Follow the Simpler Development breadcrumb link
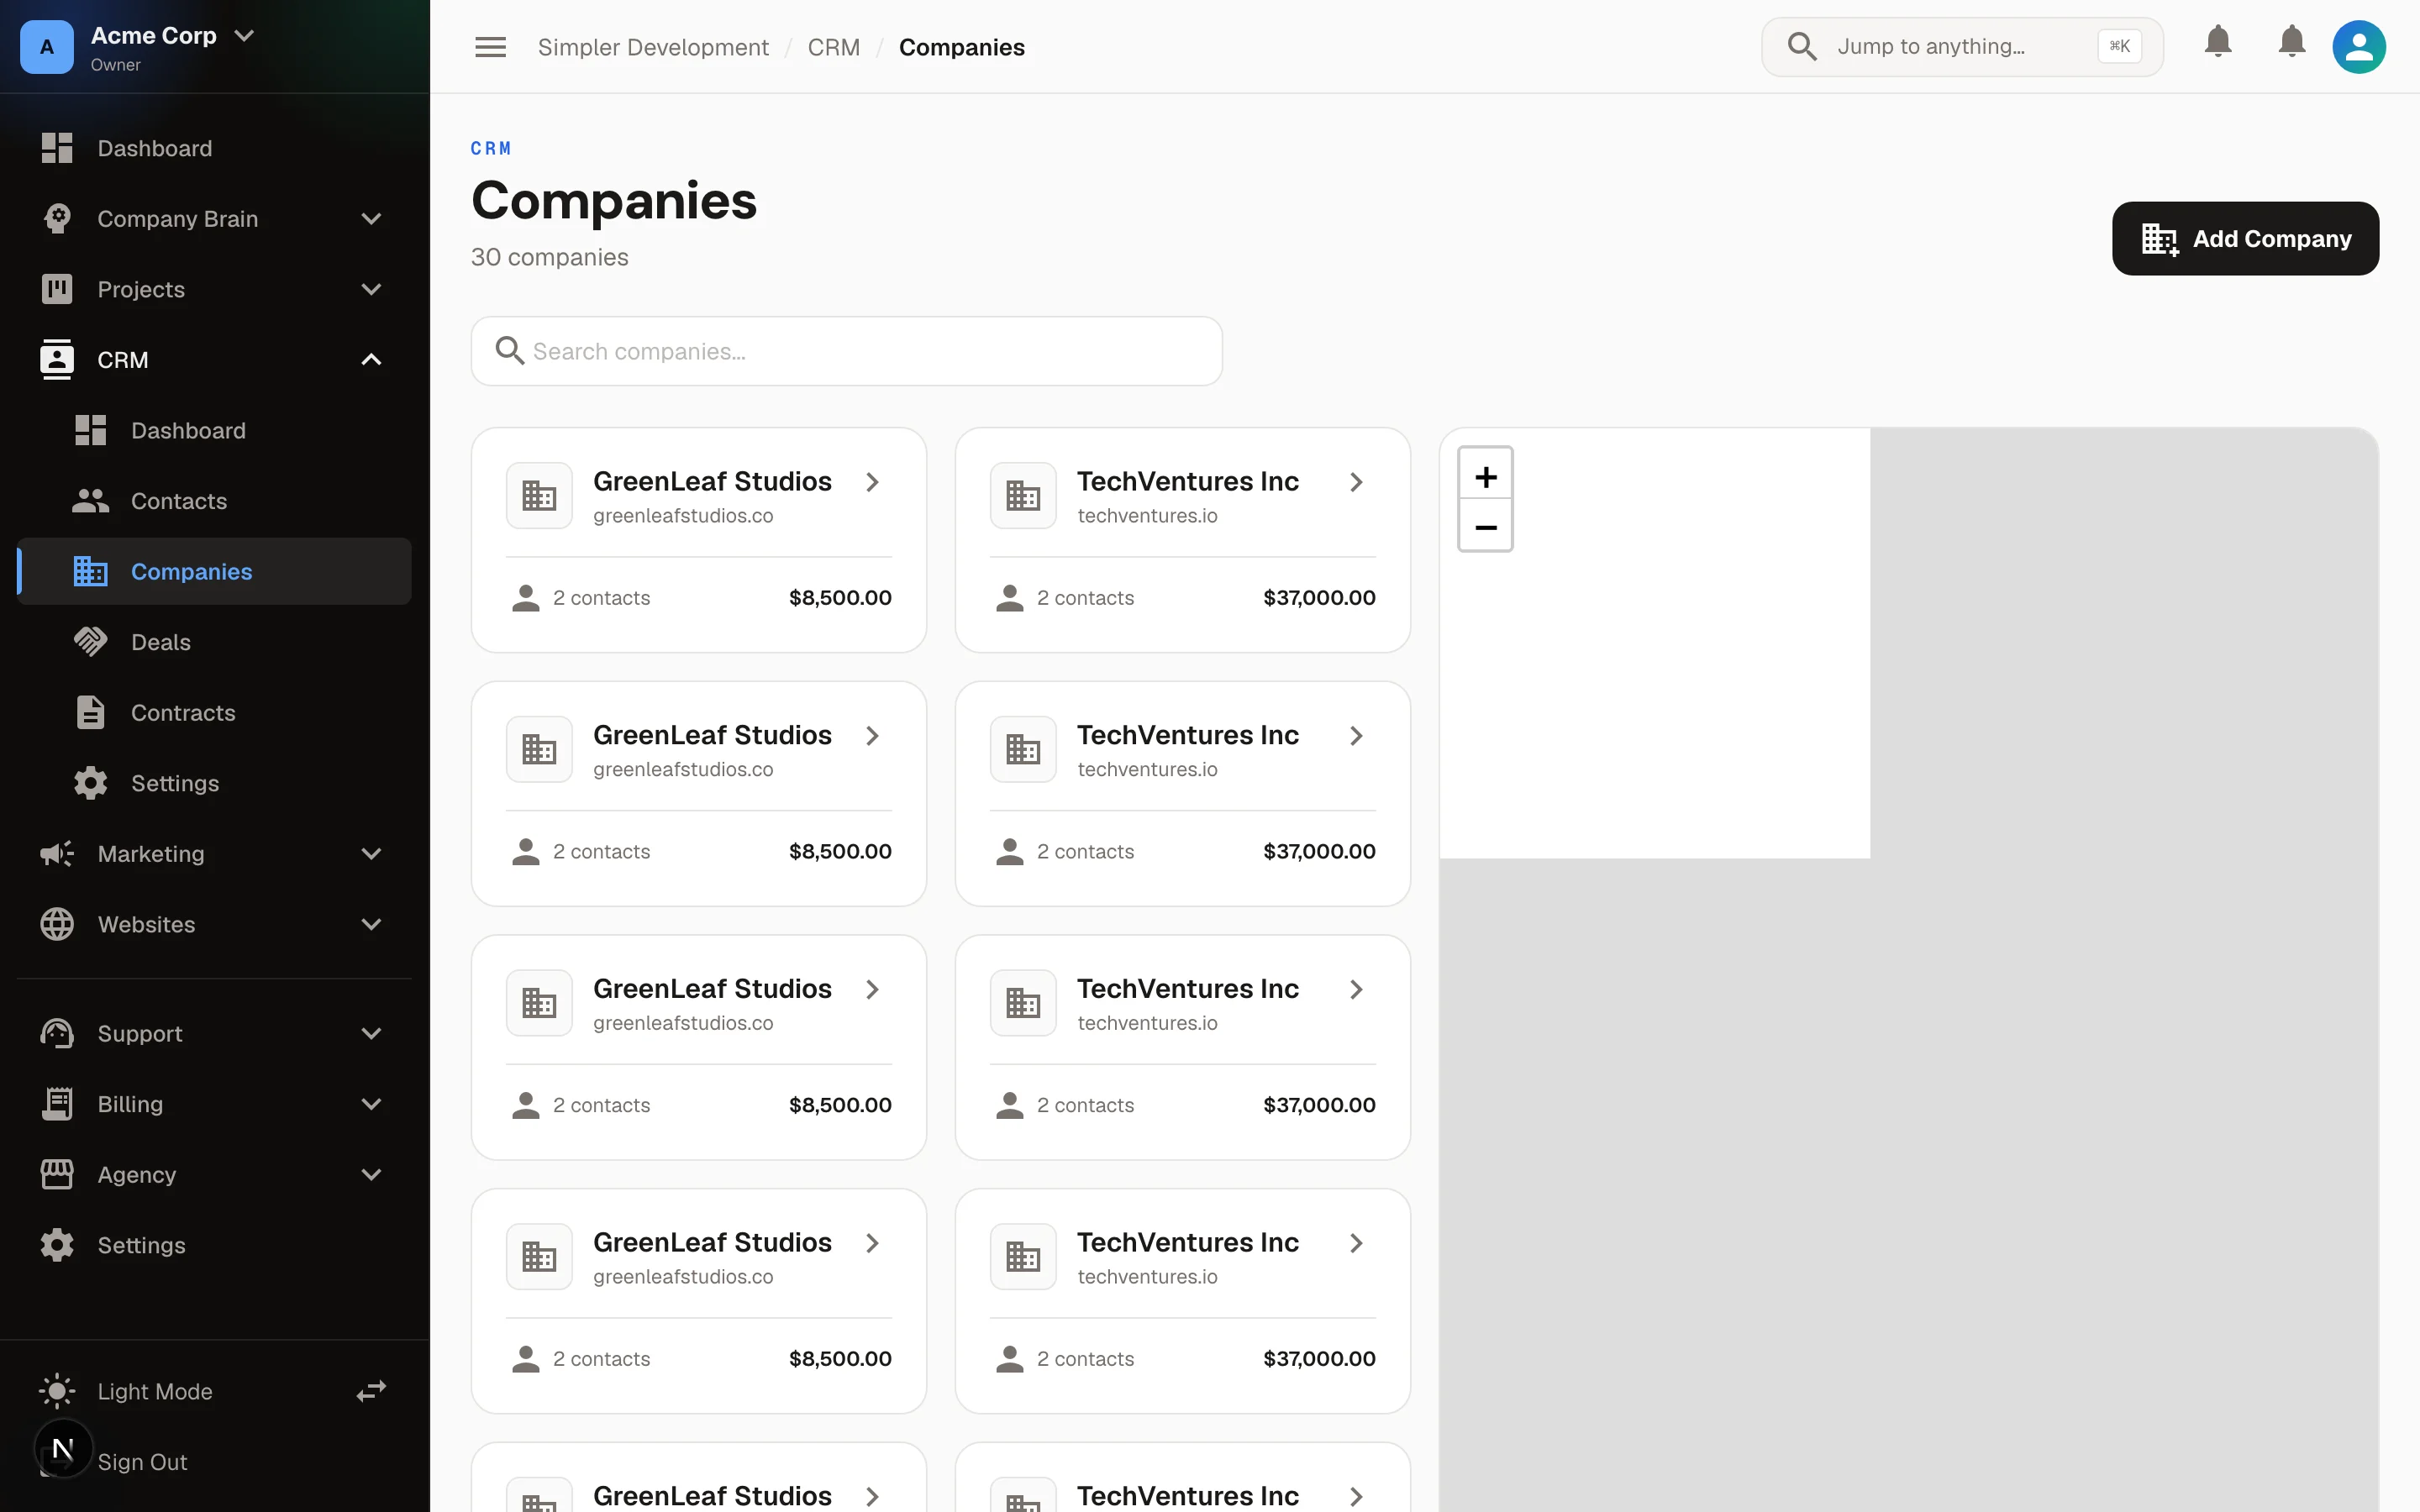Viewport: 2420px width, 1512px height. click(x=653, y=47)
